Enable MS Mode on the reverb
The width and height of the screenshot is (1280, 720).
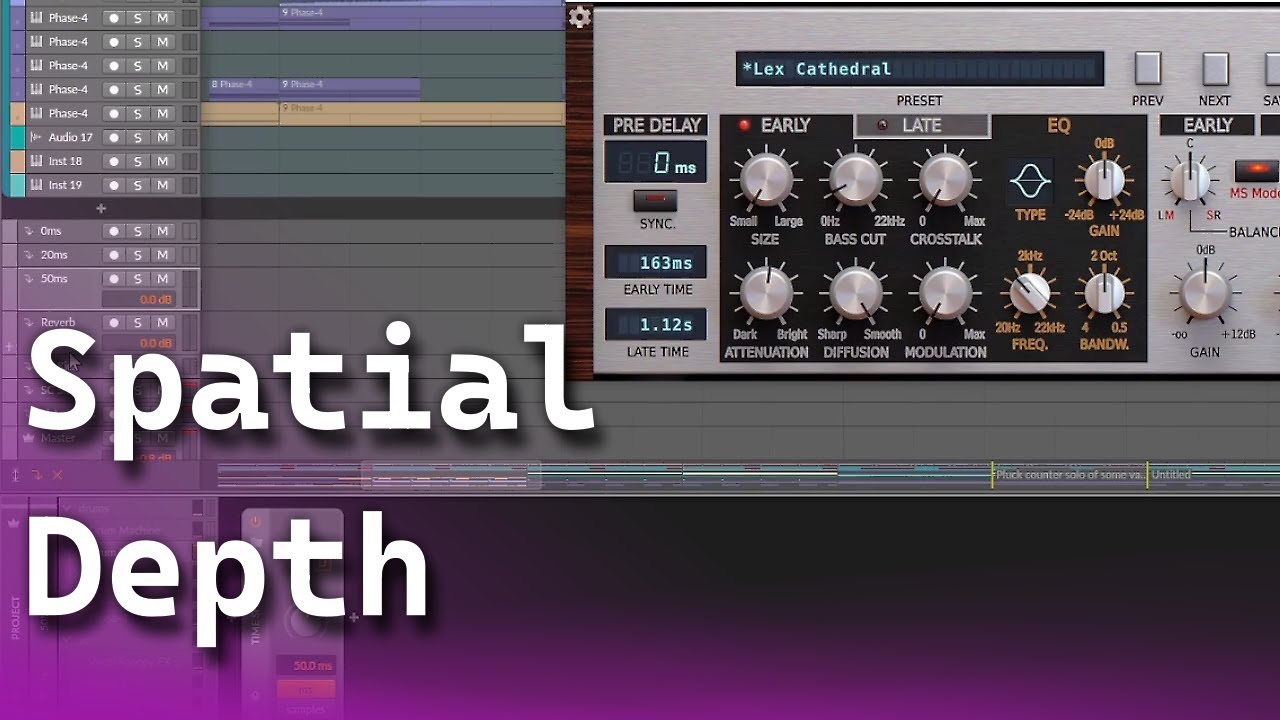1257,171
